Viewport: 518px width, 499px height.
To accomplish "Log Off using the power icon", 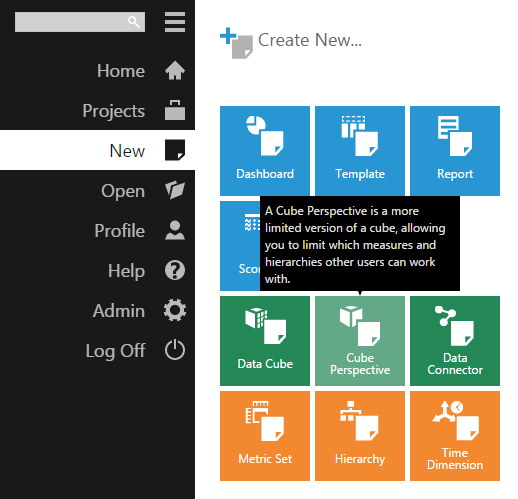I will (x=175, y=350).
